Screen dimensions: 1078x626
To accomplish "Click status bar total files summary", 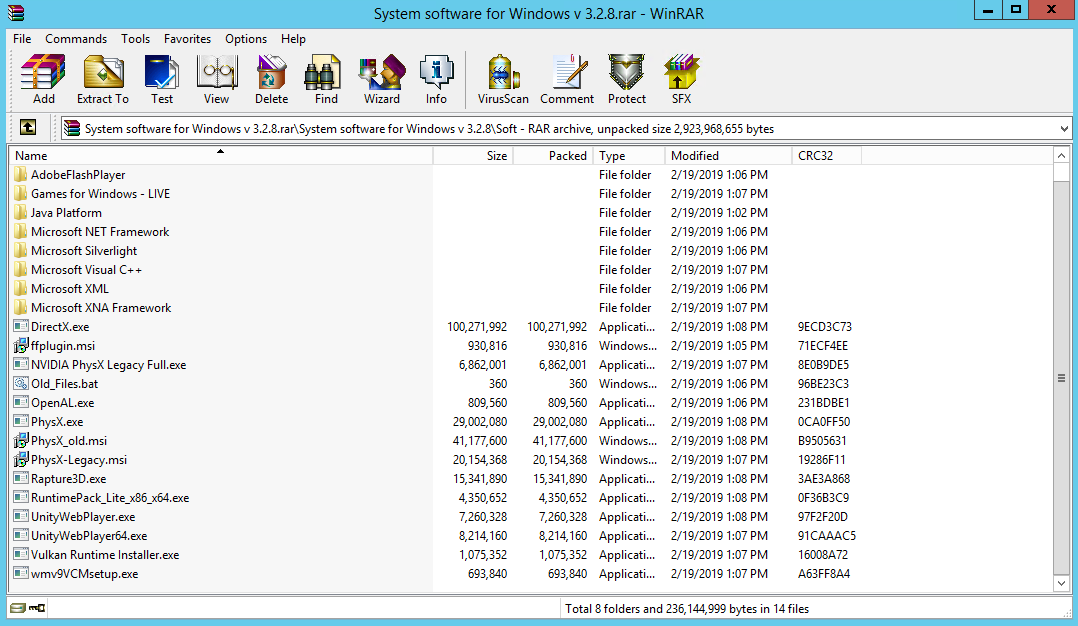I will tap(687, 608).
